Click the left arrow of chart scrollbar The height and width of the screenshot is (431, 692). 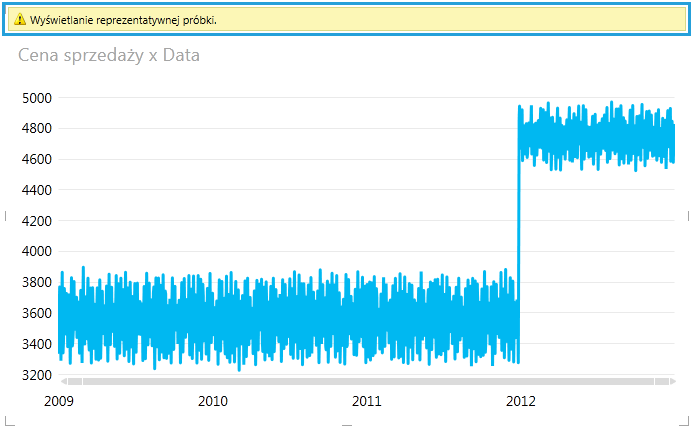[x=65, y=381]
